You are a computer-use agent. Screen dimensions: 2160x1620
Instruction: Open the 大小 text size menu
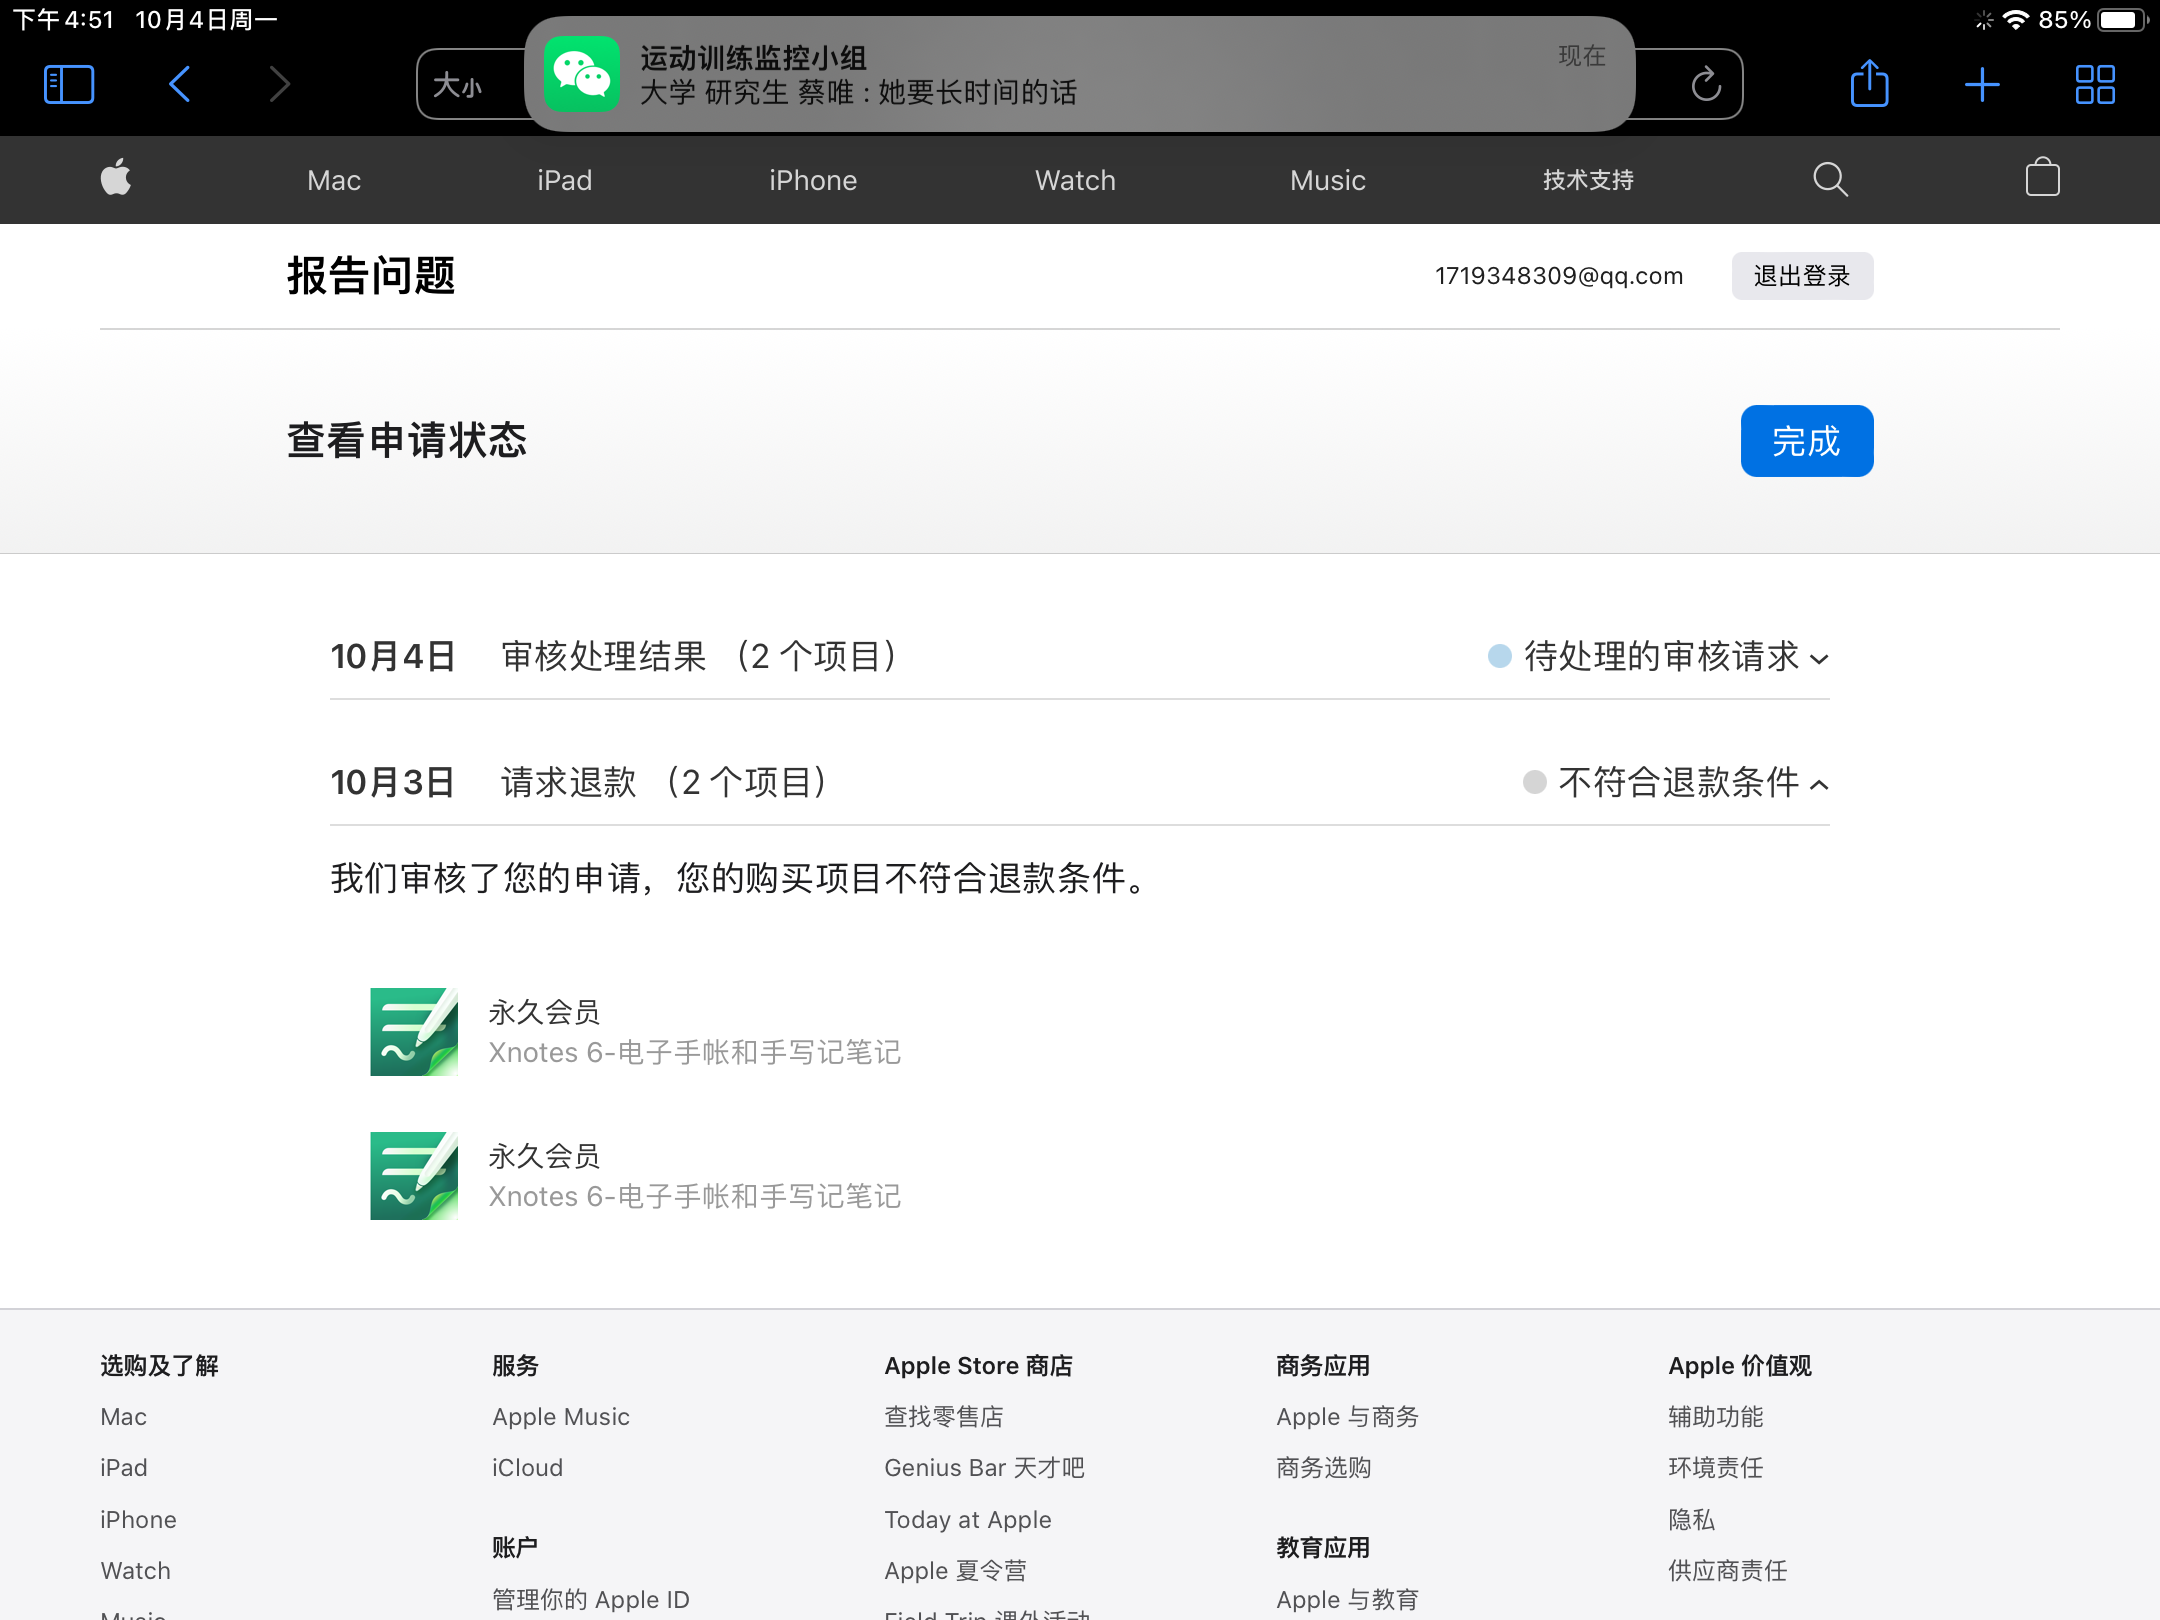[x=458, y=86]
